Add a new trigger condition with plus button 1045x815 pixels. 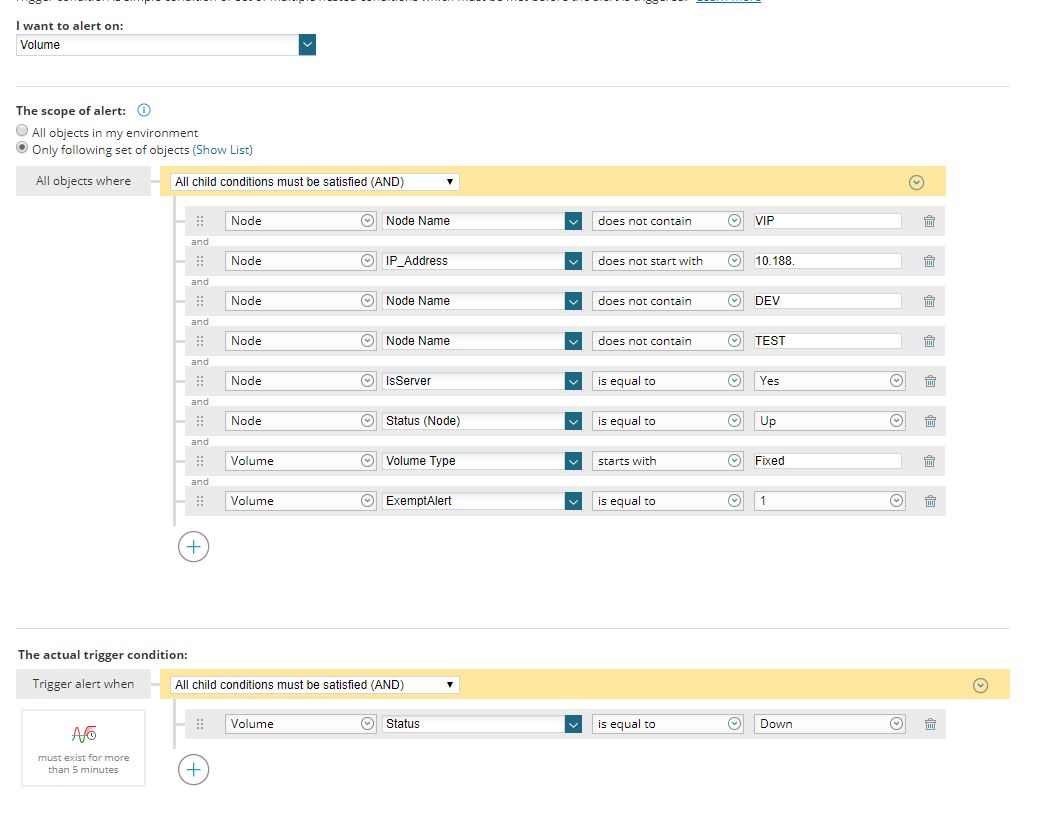tap(193, 770)
